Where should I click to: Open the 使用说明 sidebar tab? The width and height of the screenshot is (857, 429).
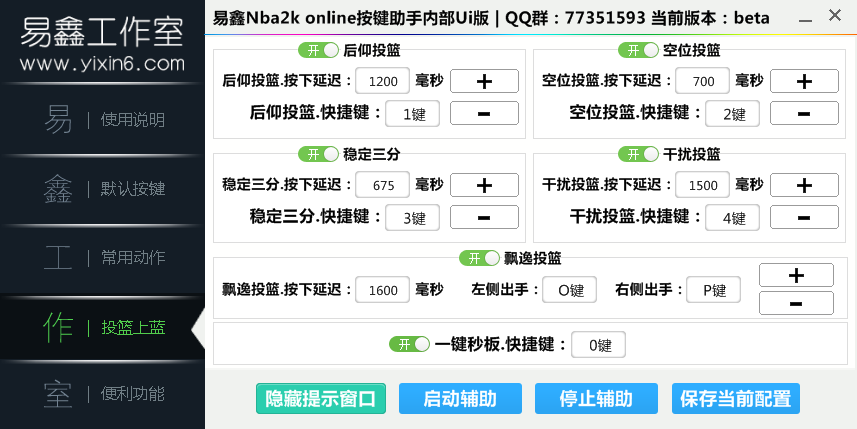click(102, 120)
